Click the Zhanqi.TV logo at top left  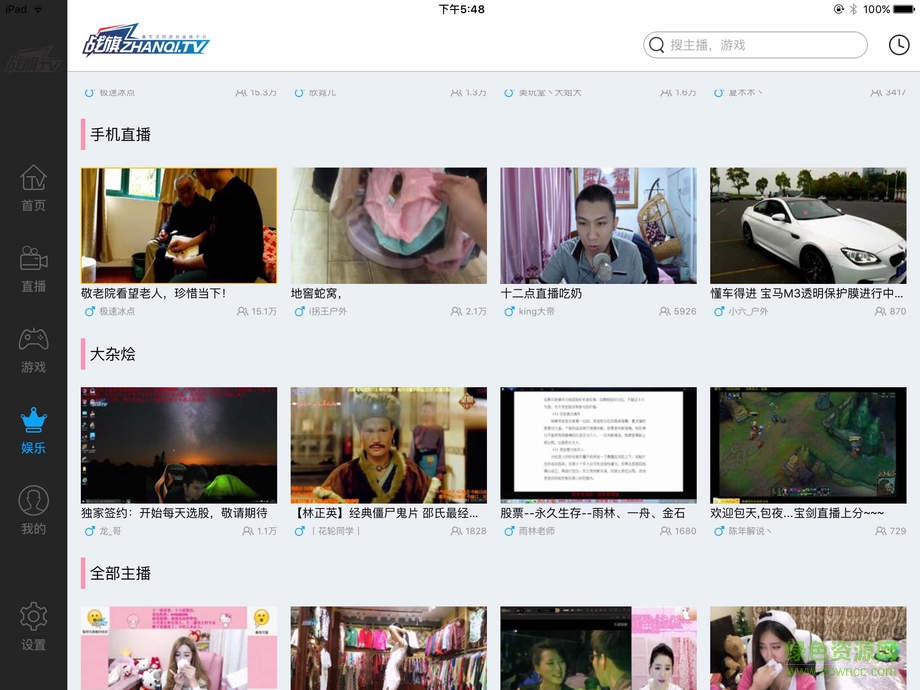point(143,44)
